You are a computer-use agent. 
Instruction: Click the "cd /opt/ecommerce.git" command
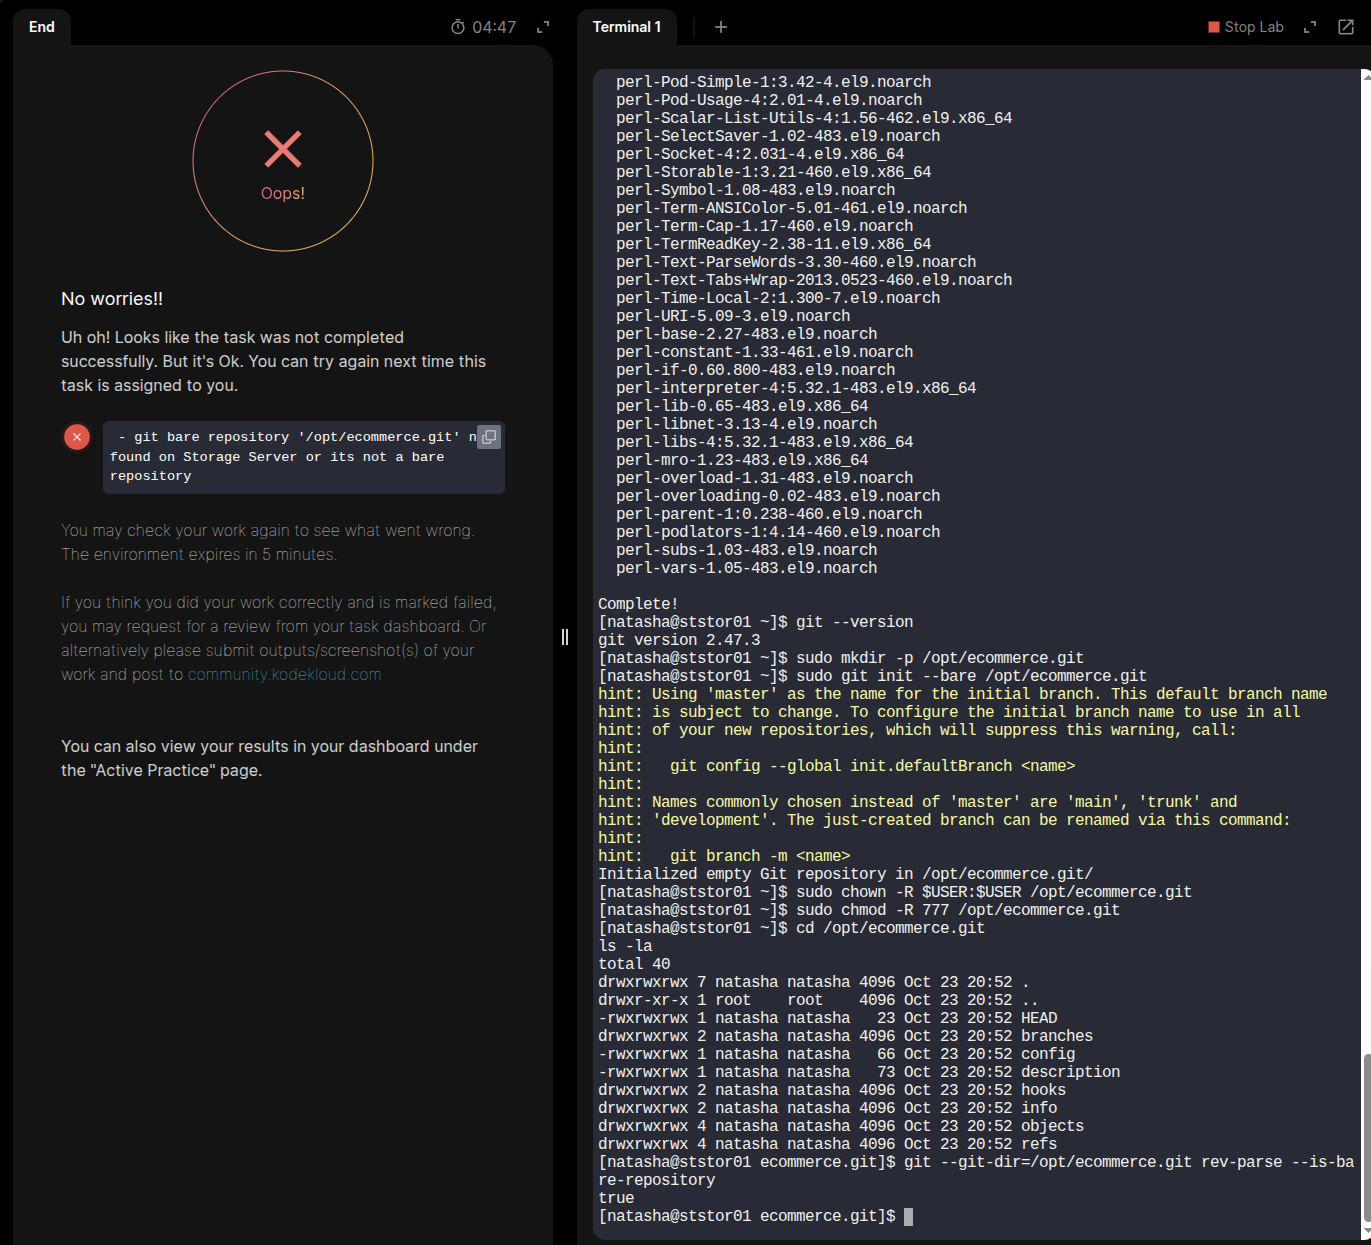890,928
